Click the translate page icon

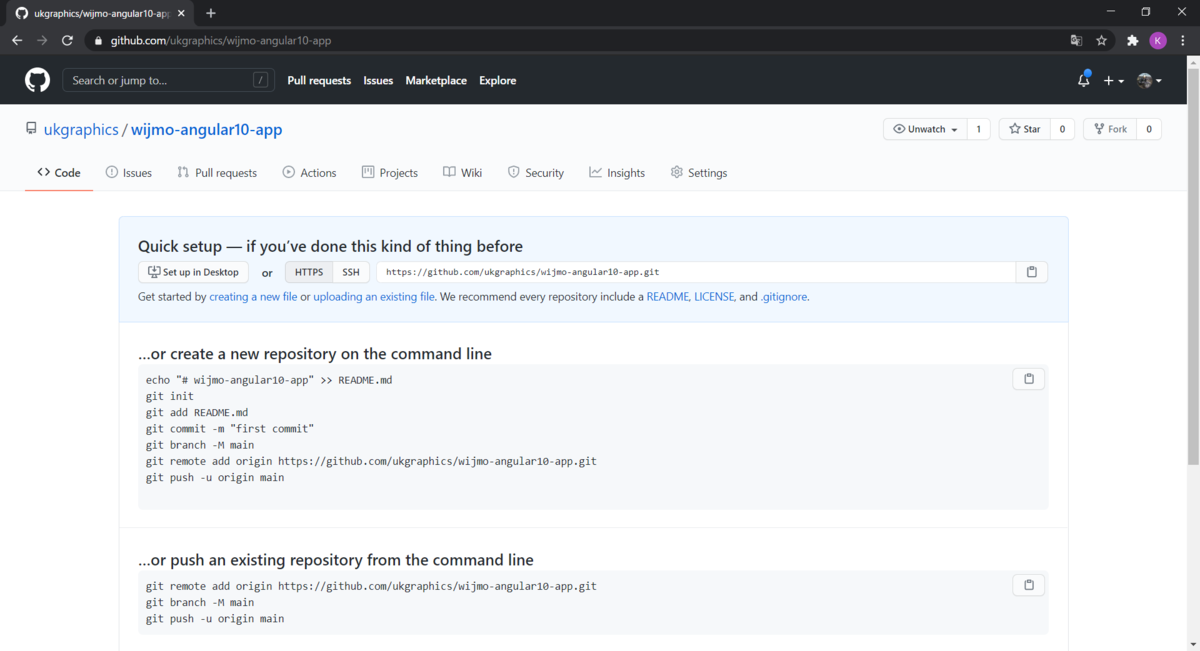pos(1076,41)
